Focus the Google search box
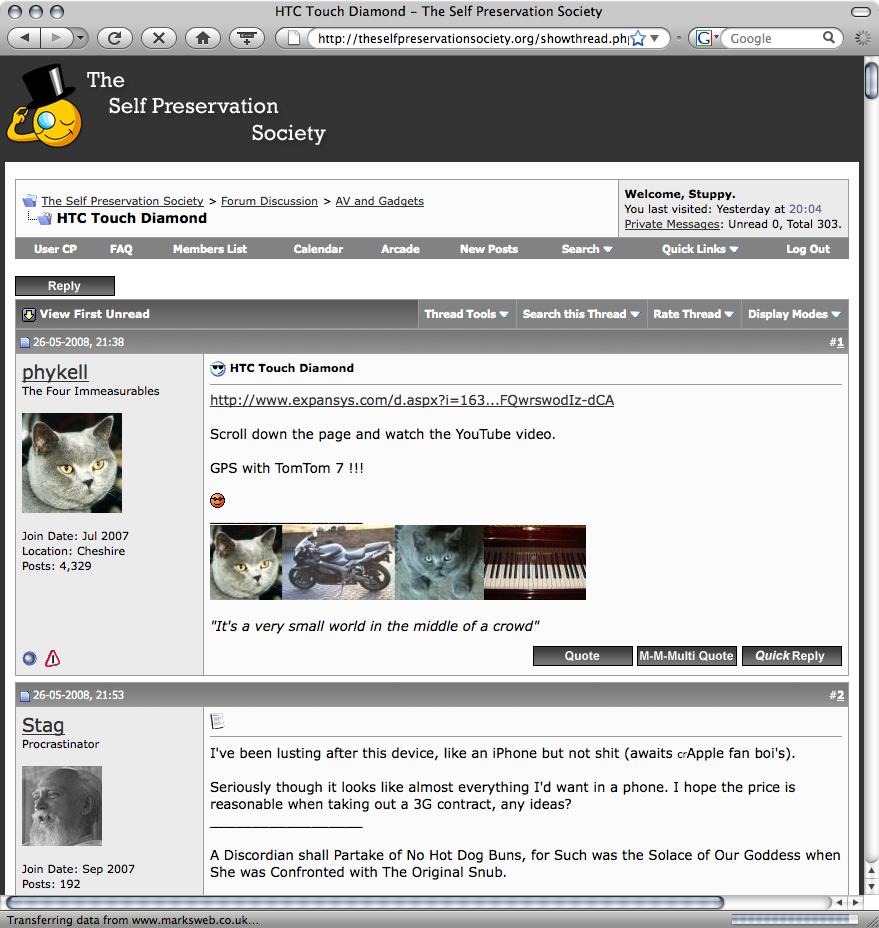Screen dimensions: 879x928 [x=772, y=38]
